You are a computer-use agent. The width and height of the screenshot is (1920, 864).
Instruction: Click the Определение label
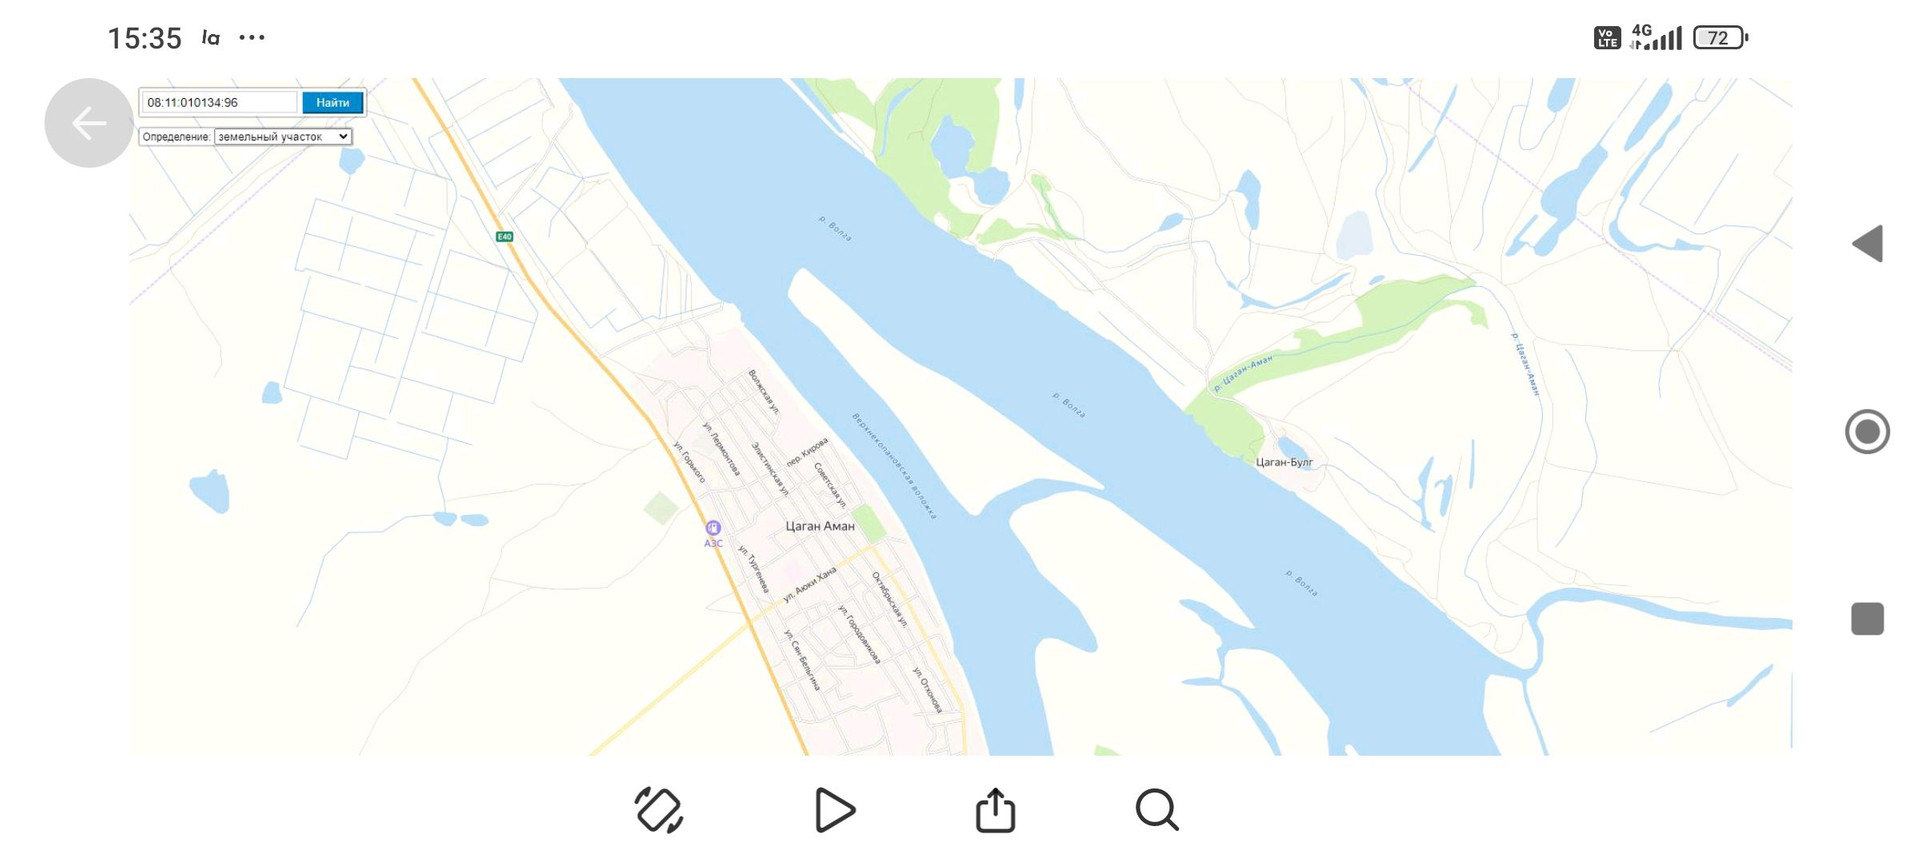point(176,137)
